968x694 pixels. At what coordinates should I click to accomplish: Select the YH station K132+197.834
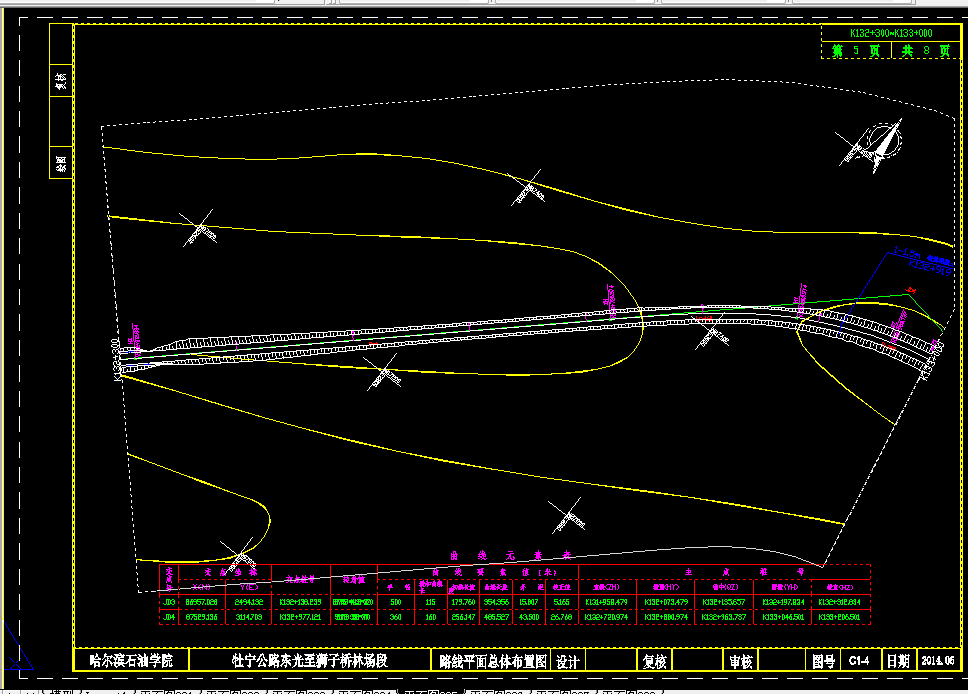(x=783, y=602)
